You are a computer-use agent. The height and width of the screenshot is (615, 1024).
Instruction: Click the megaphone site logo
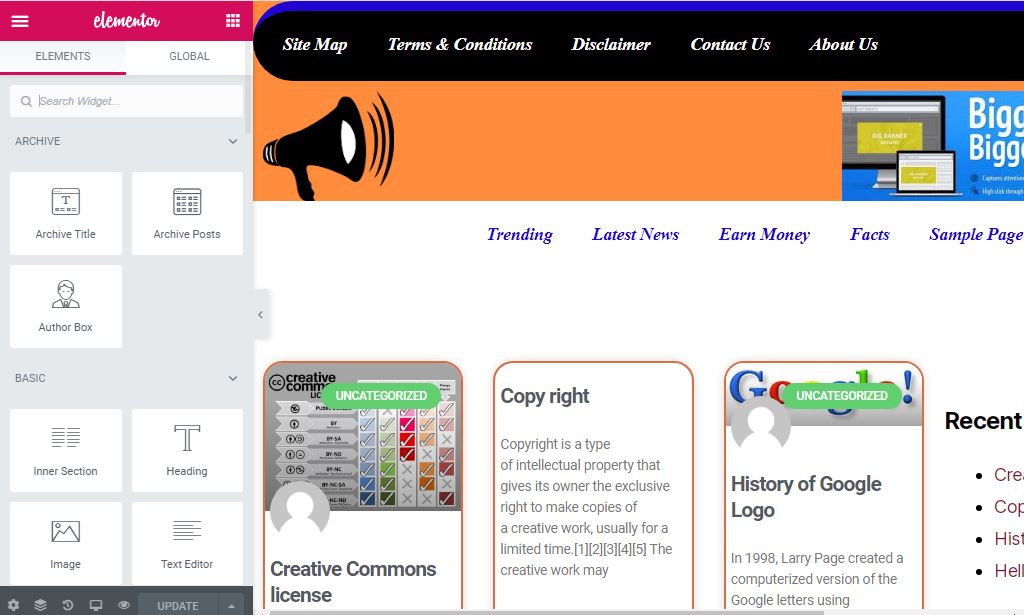point(328,146)
